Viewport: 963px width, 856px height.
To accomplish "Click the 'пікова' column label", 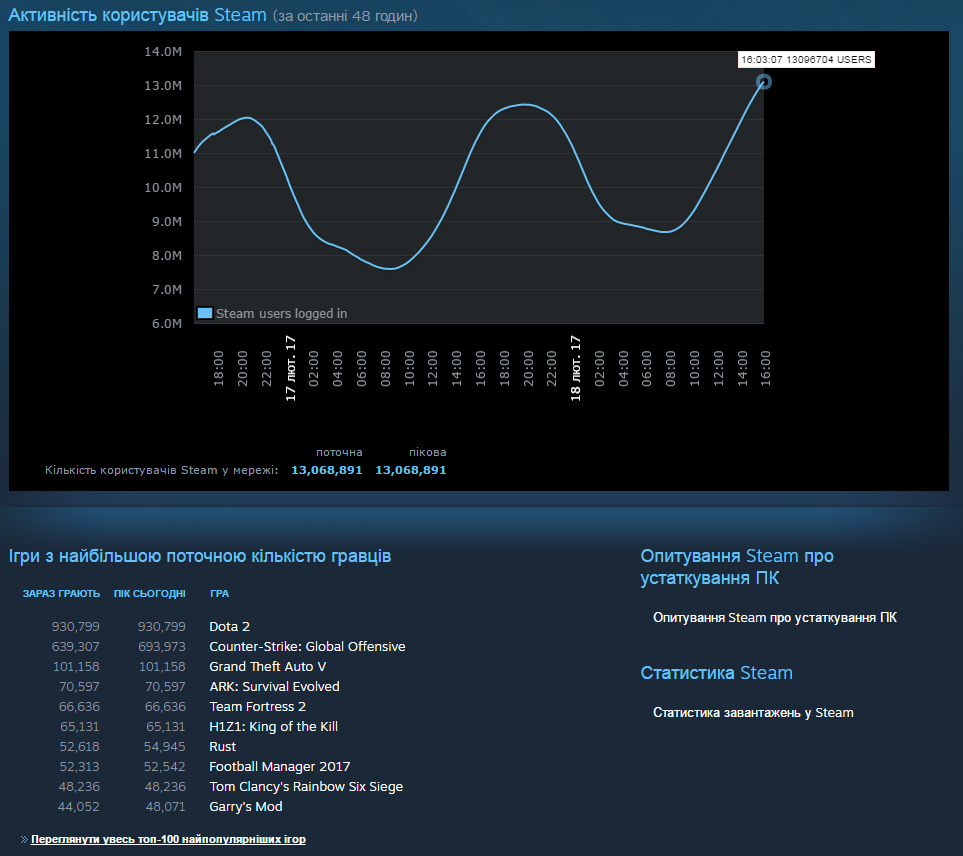I will (427, 452).
